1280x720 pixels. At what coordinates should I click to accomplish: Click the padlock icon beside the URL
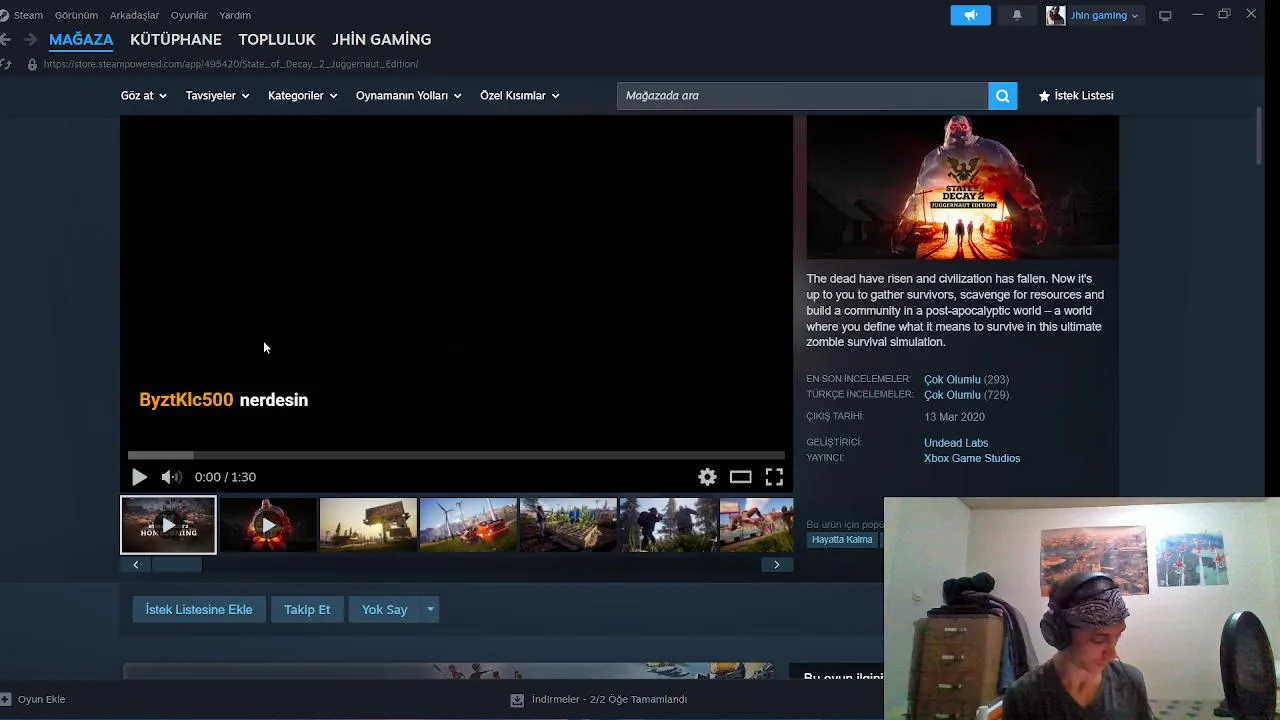32,64
